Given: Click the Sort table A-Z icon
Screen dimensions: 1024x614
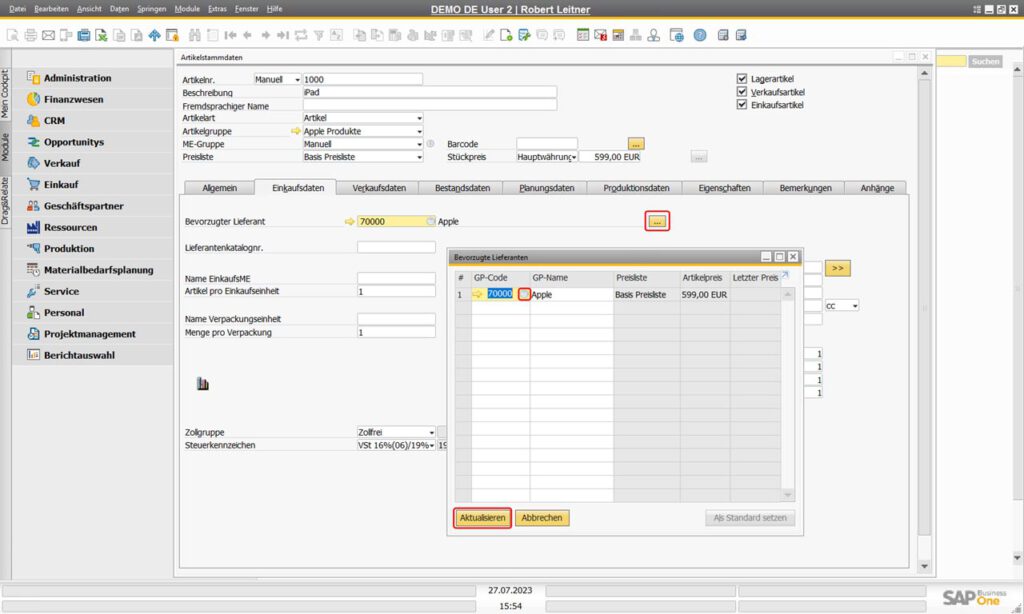Looking at the screenshot, I should [x=336, y=35].
